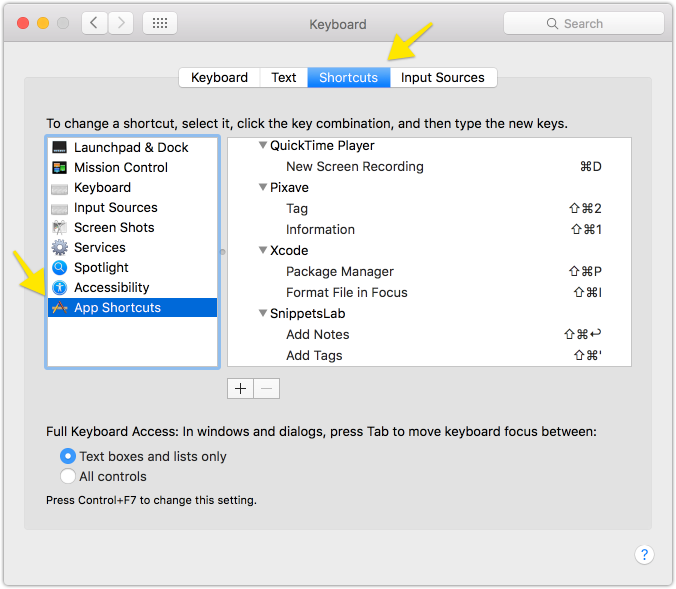Click the SnippetsLab group label
This screenshot has width=676, height=589.
tap(307, 313)
